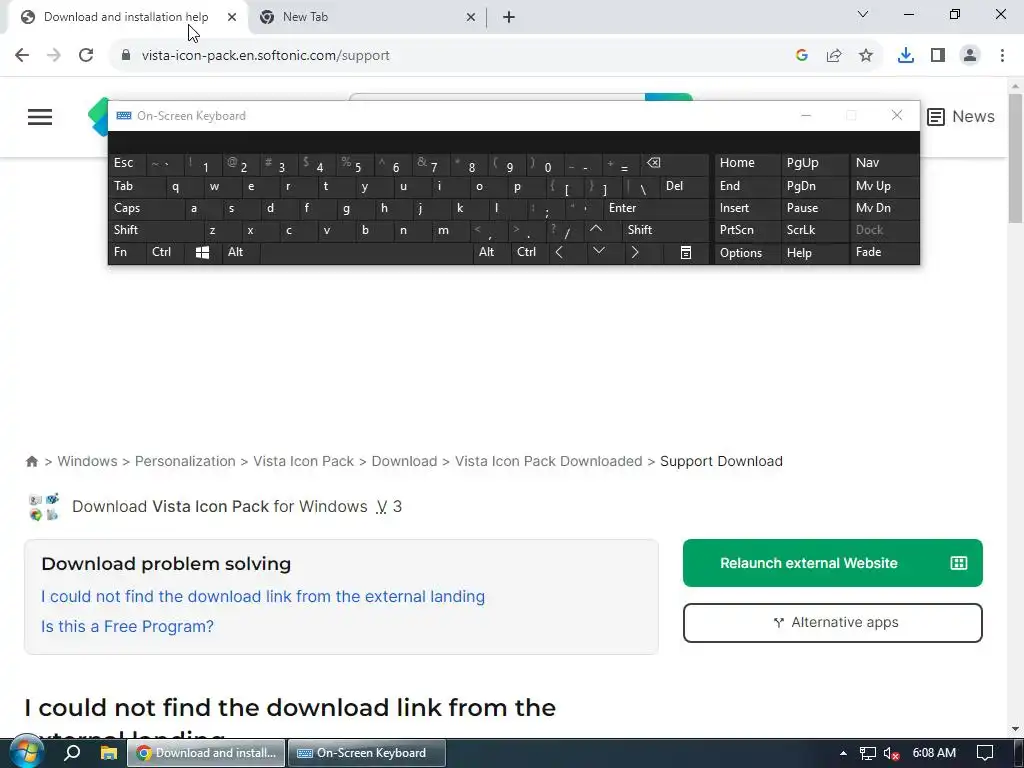Toggle Caps key on On-Screen Keyboard
Image resolution: width=1024 pixels, height=768 pixels.
point(145,208)
